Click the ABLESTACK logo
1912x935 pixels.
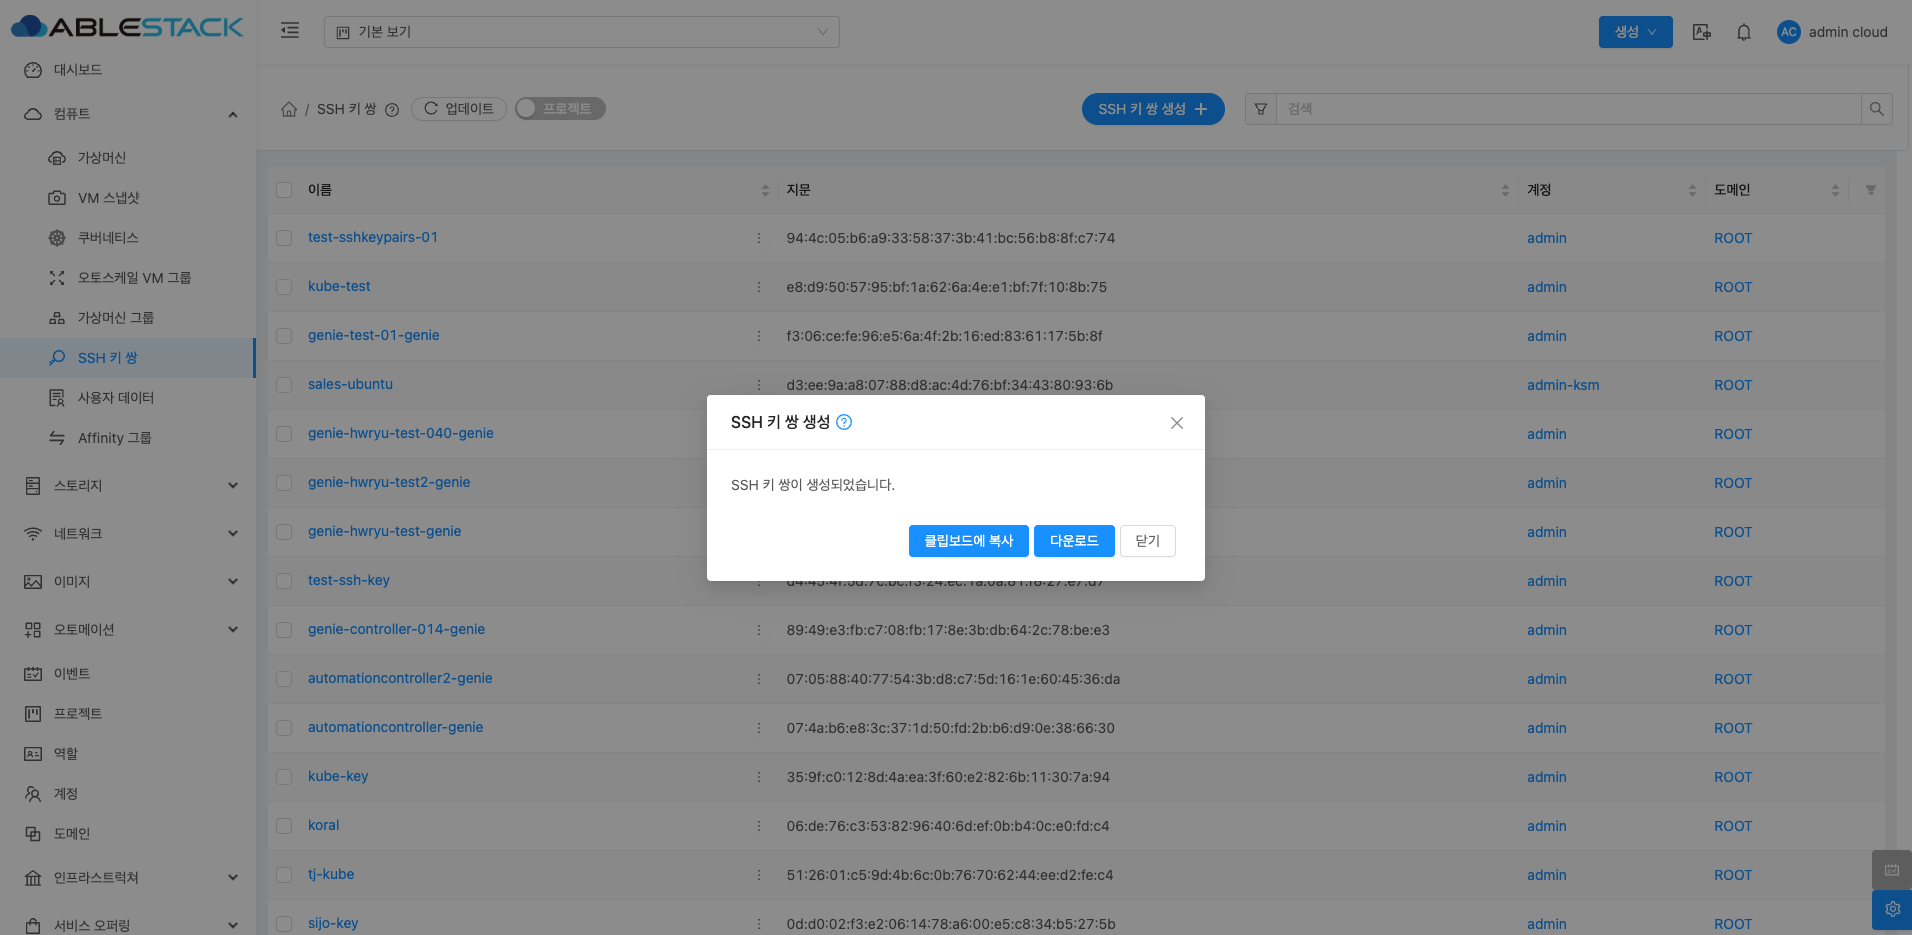(127, 27)
